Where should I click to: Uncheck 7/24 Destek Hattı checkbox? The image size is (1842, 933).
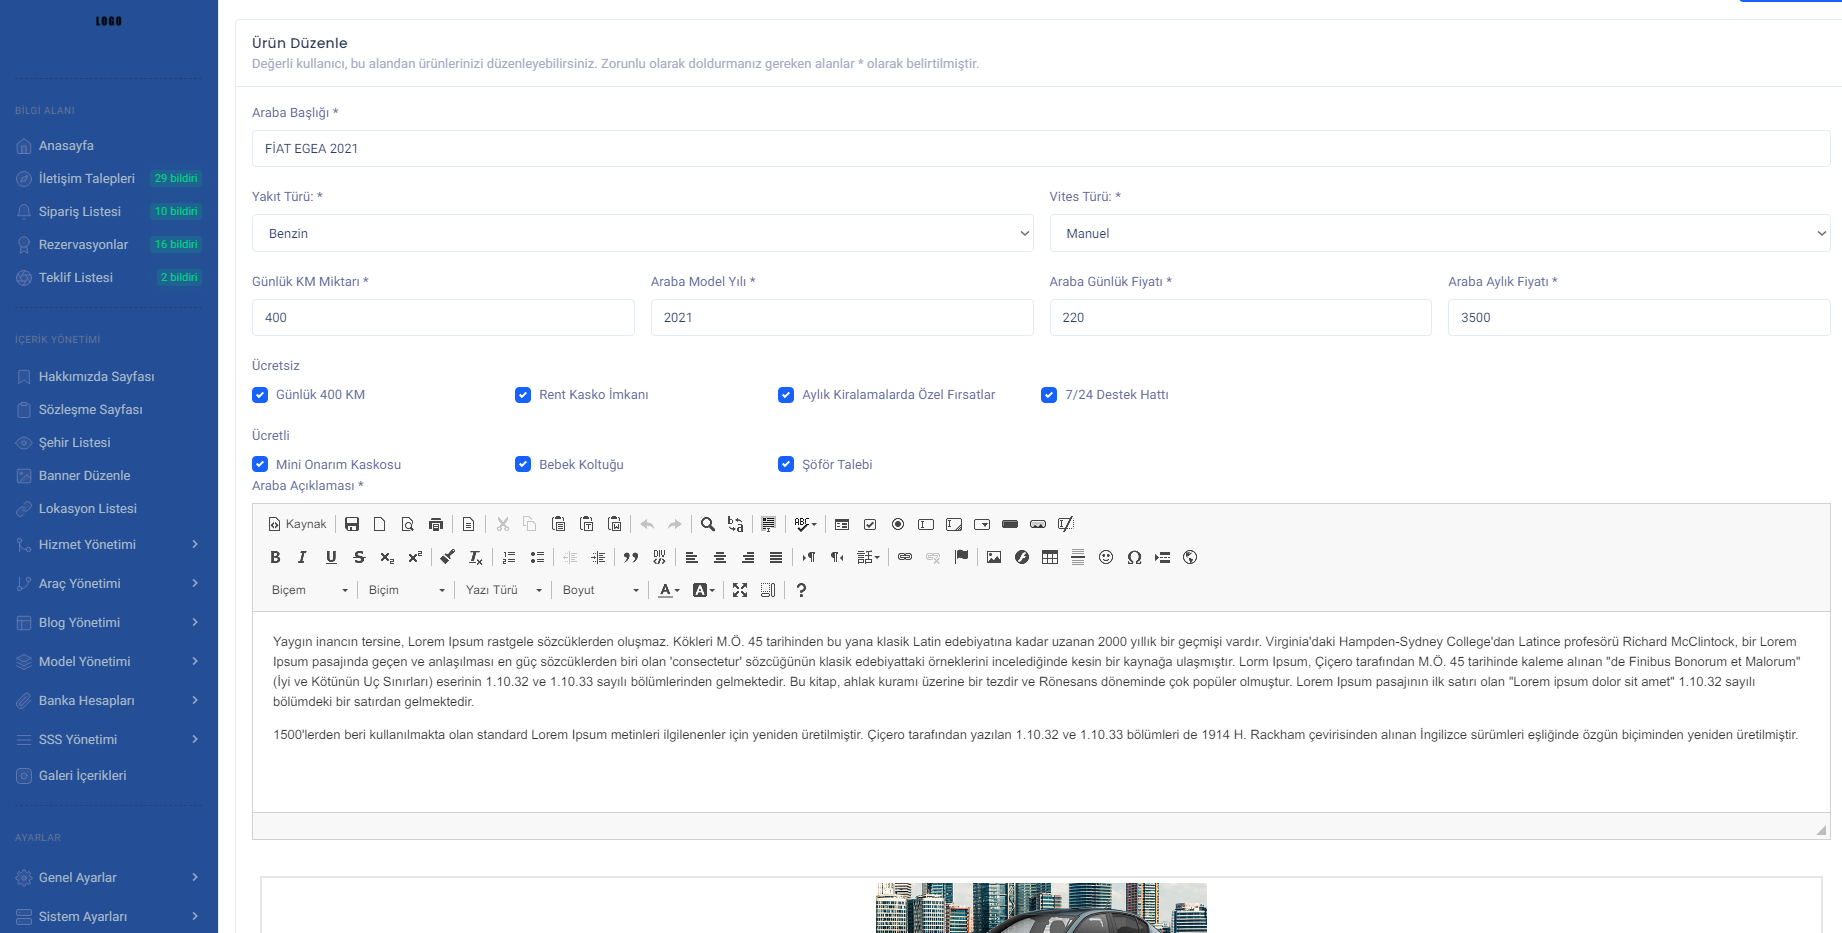click(x=1049, y=394)
